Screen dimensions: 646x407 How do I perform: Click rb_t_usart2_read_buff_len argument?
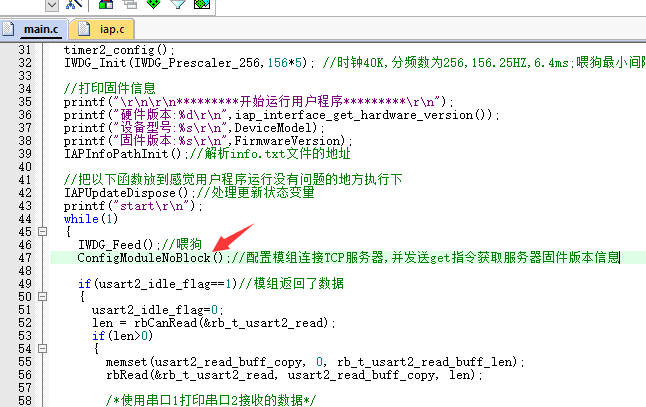(425, 362)
